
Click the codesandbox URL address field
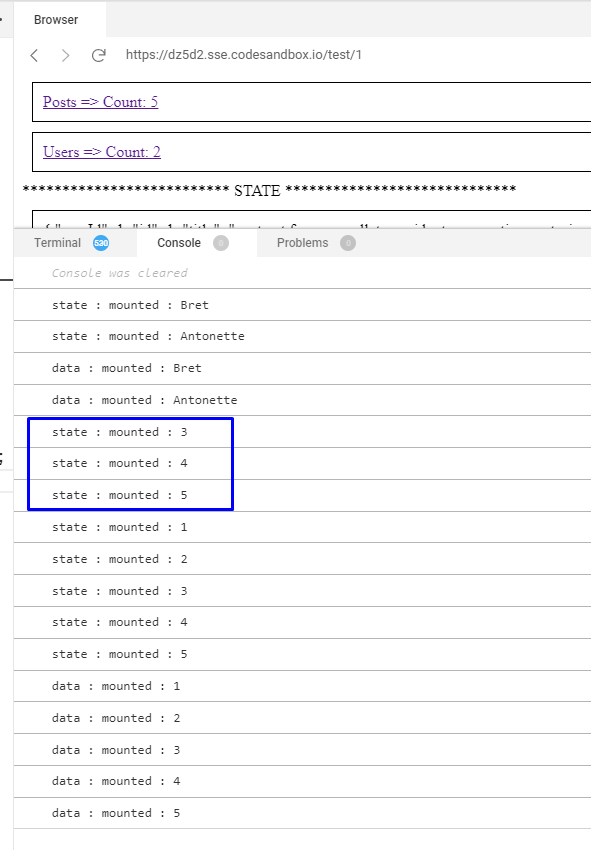tap(244, 55)
